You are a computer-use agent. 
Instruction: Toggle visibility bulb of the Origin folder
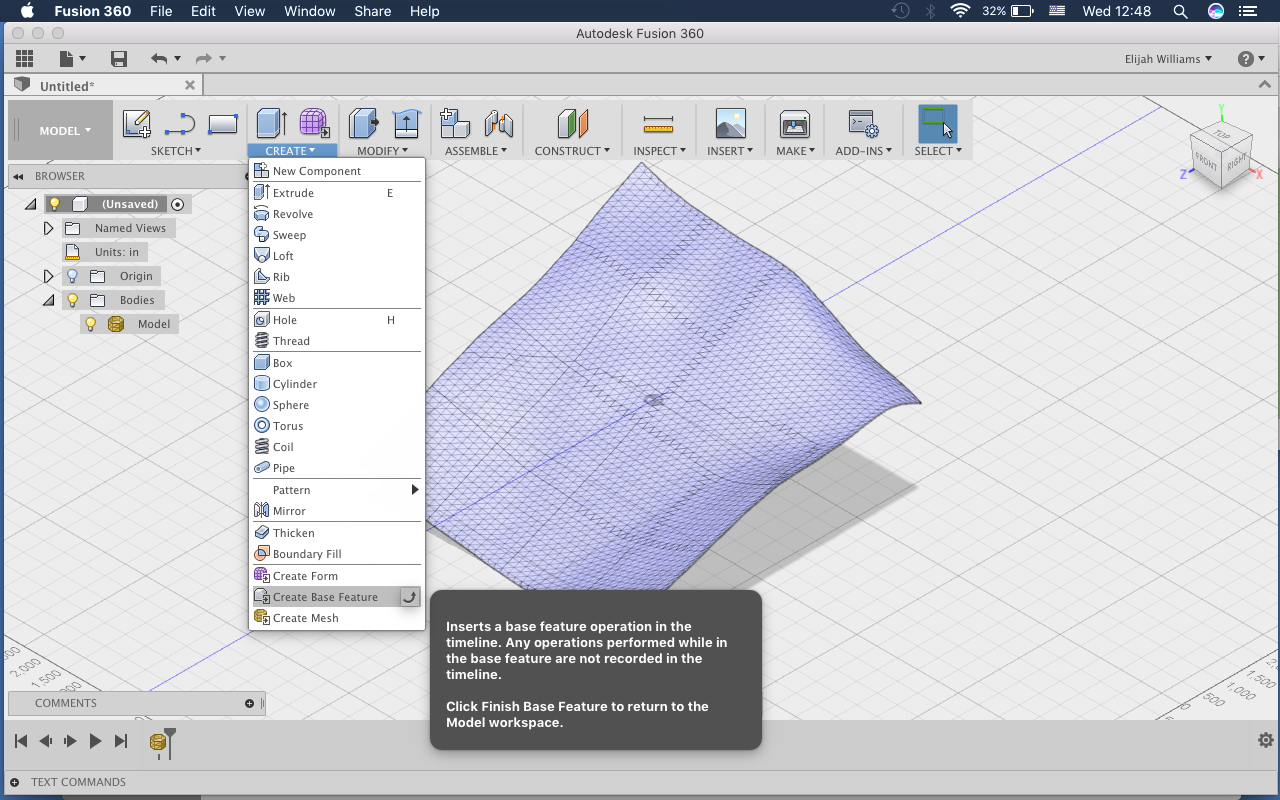pos(72,276)
